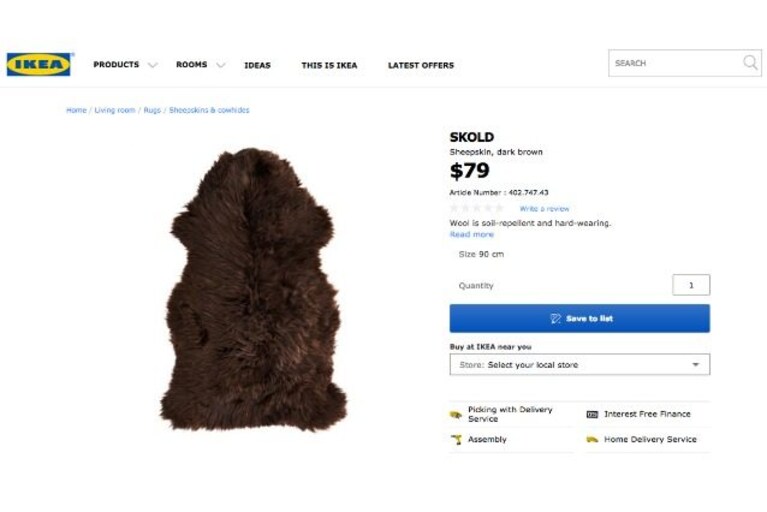Viewport: 767px width, 512px height.
Task: Click the Save to list button
Action: [580, 318]
